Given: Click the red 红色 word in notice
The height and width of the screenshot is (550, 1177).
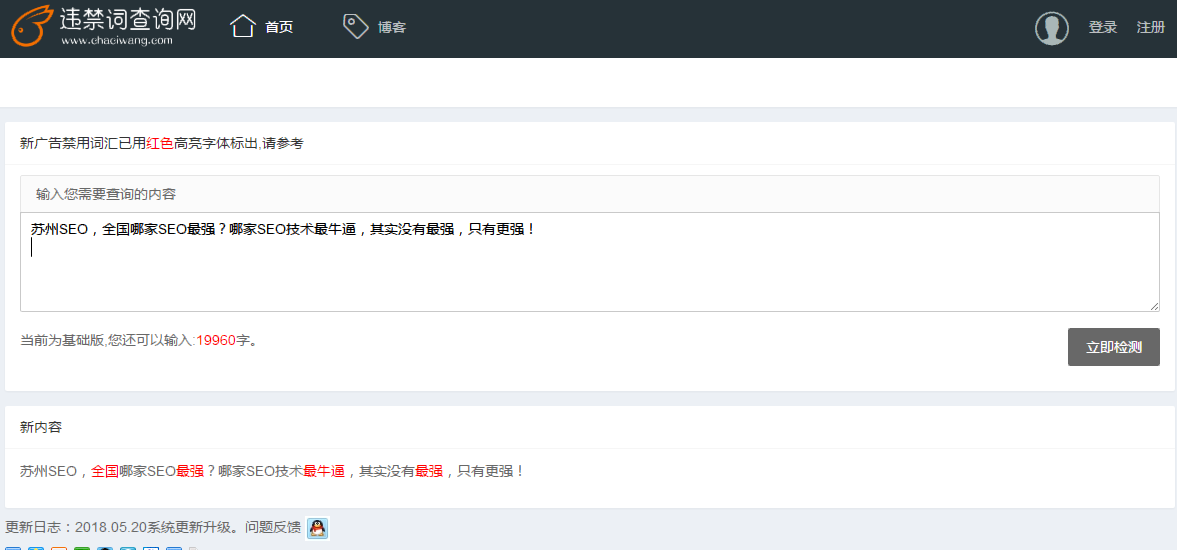Looking at the screenshot, I should pyautogui.click(x=160, y=143).
